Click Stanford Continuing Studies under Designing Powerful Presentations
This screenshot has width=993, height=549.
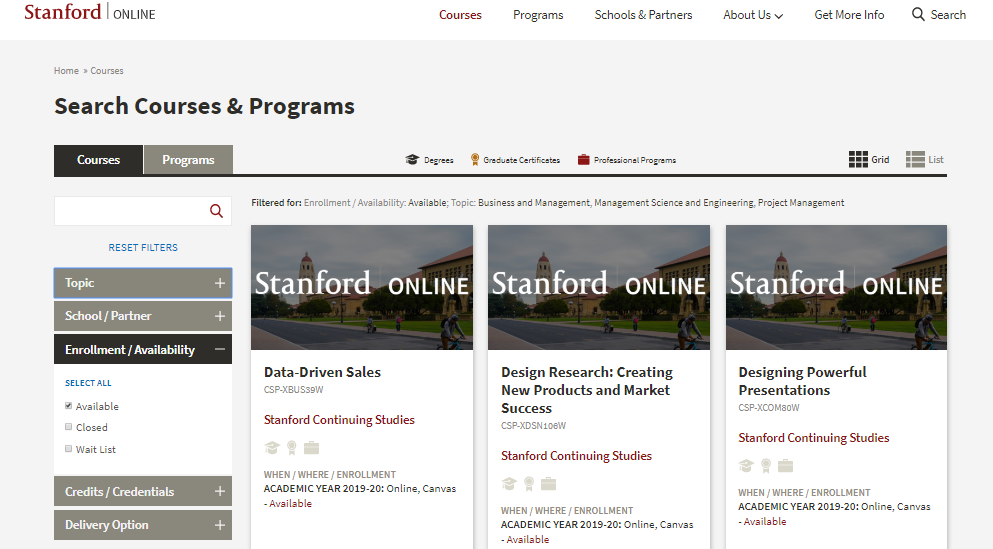[x=814, y=438]
